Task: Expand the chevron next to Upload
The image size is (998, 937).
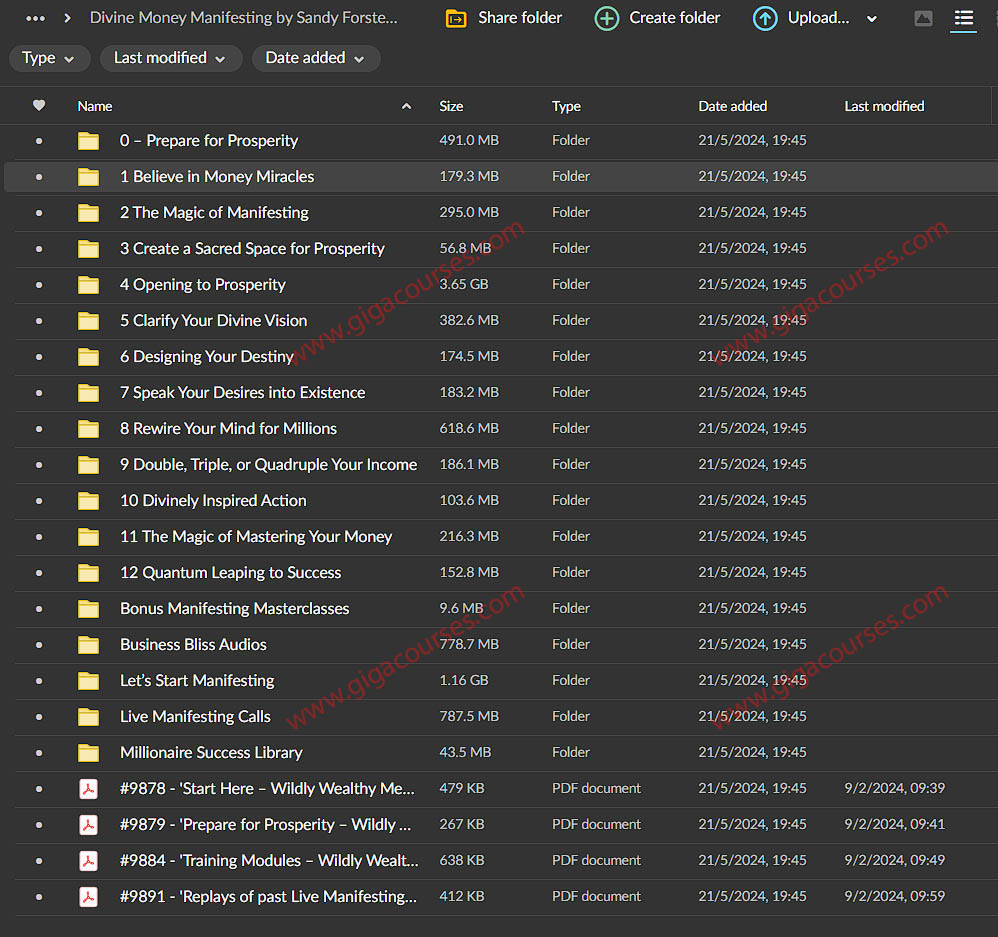Action: (x=871, y=19)
